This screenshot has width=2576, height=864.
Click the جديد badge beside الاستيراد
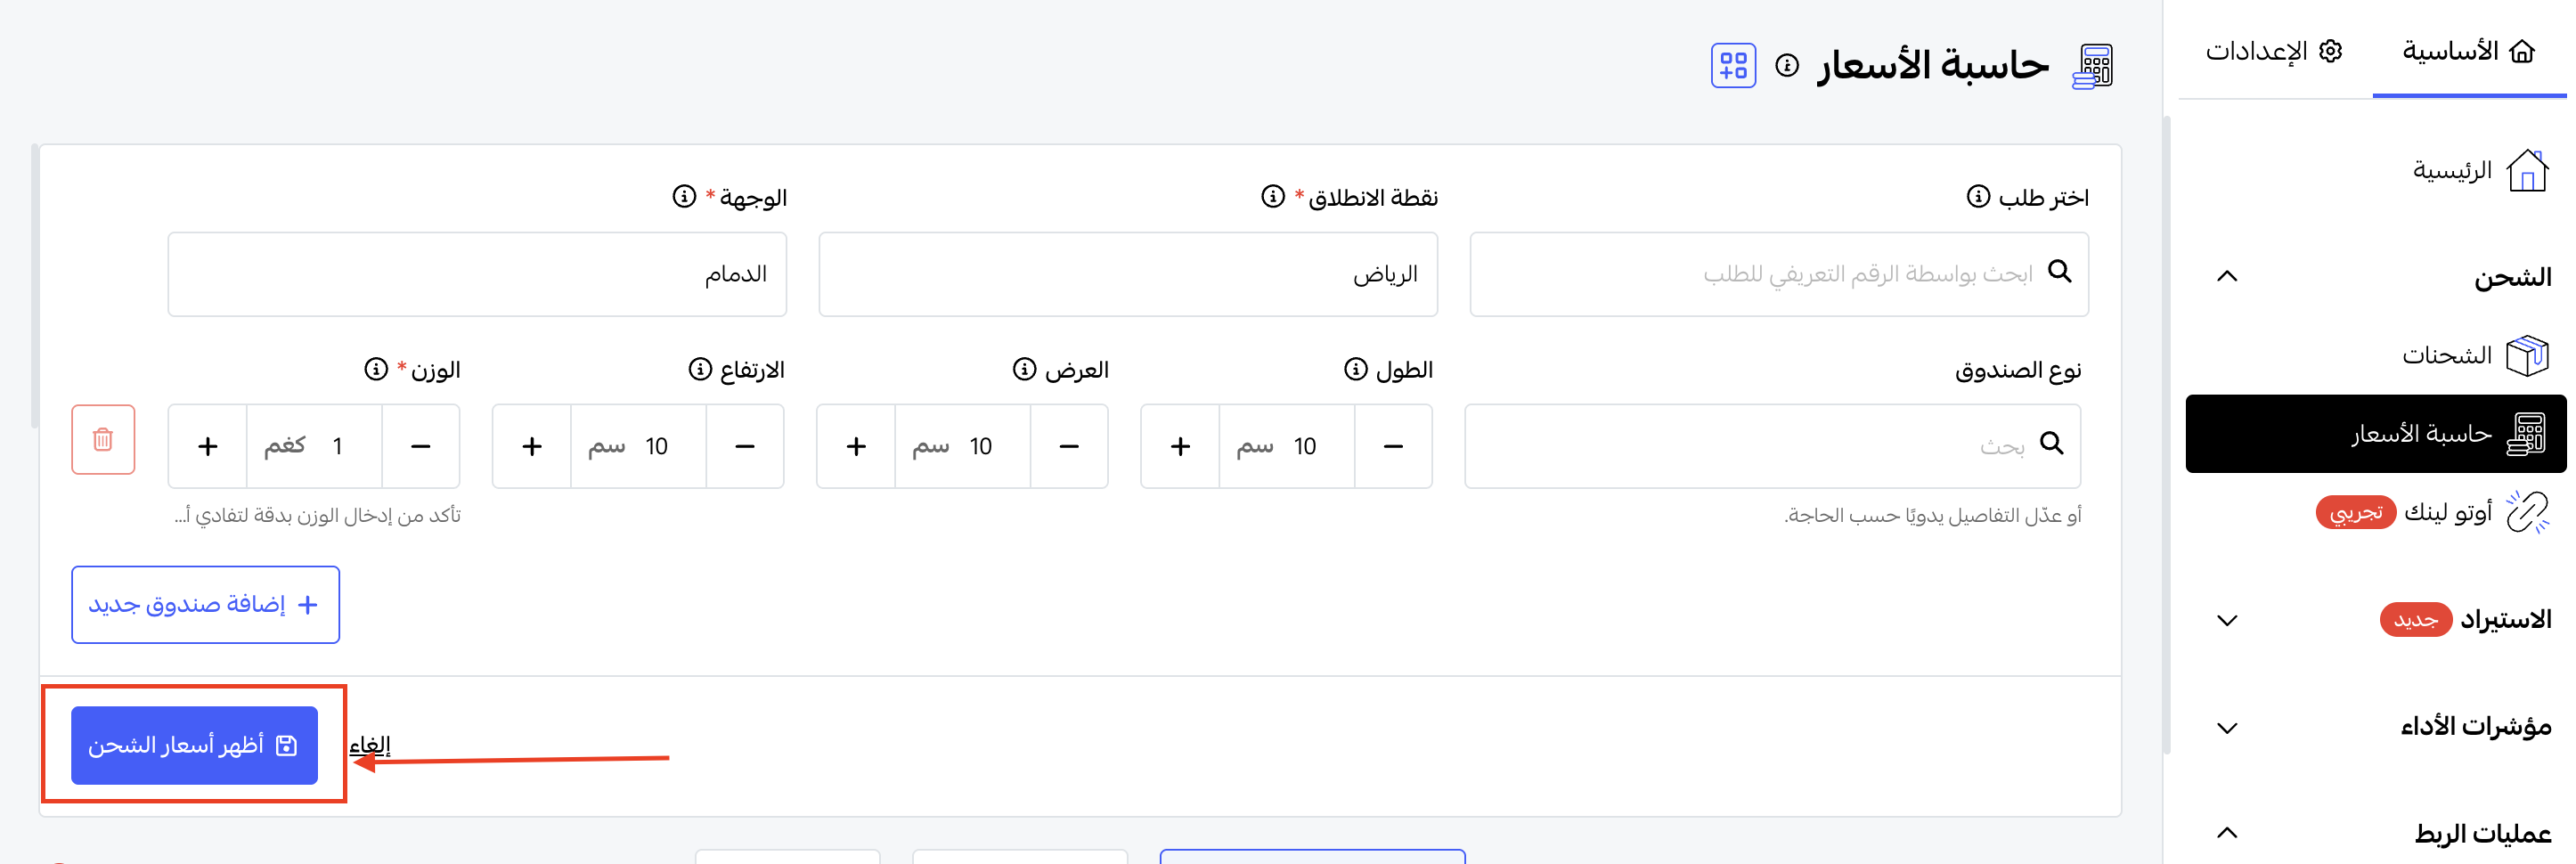[x=2416, y=620]
